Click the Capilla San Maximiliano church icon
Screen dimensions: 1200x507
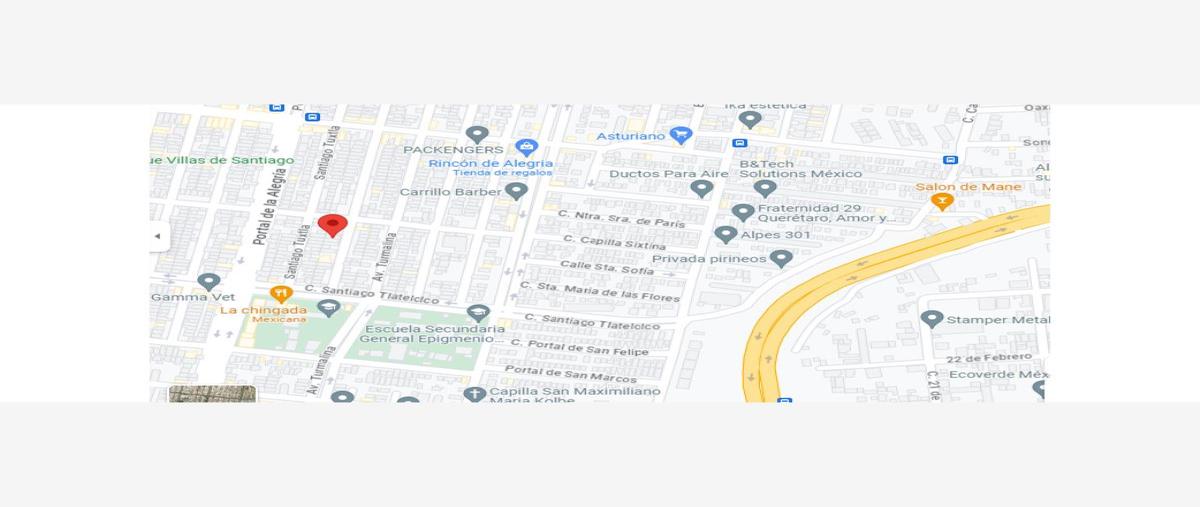(475, 394)
